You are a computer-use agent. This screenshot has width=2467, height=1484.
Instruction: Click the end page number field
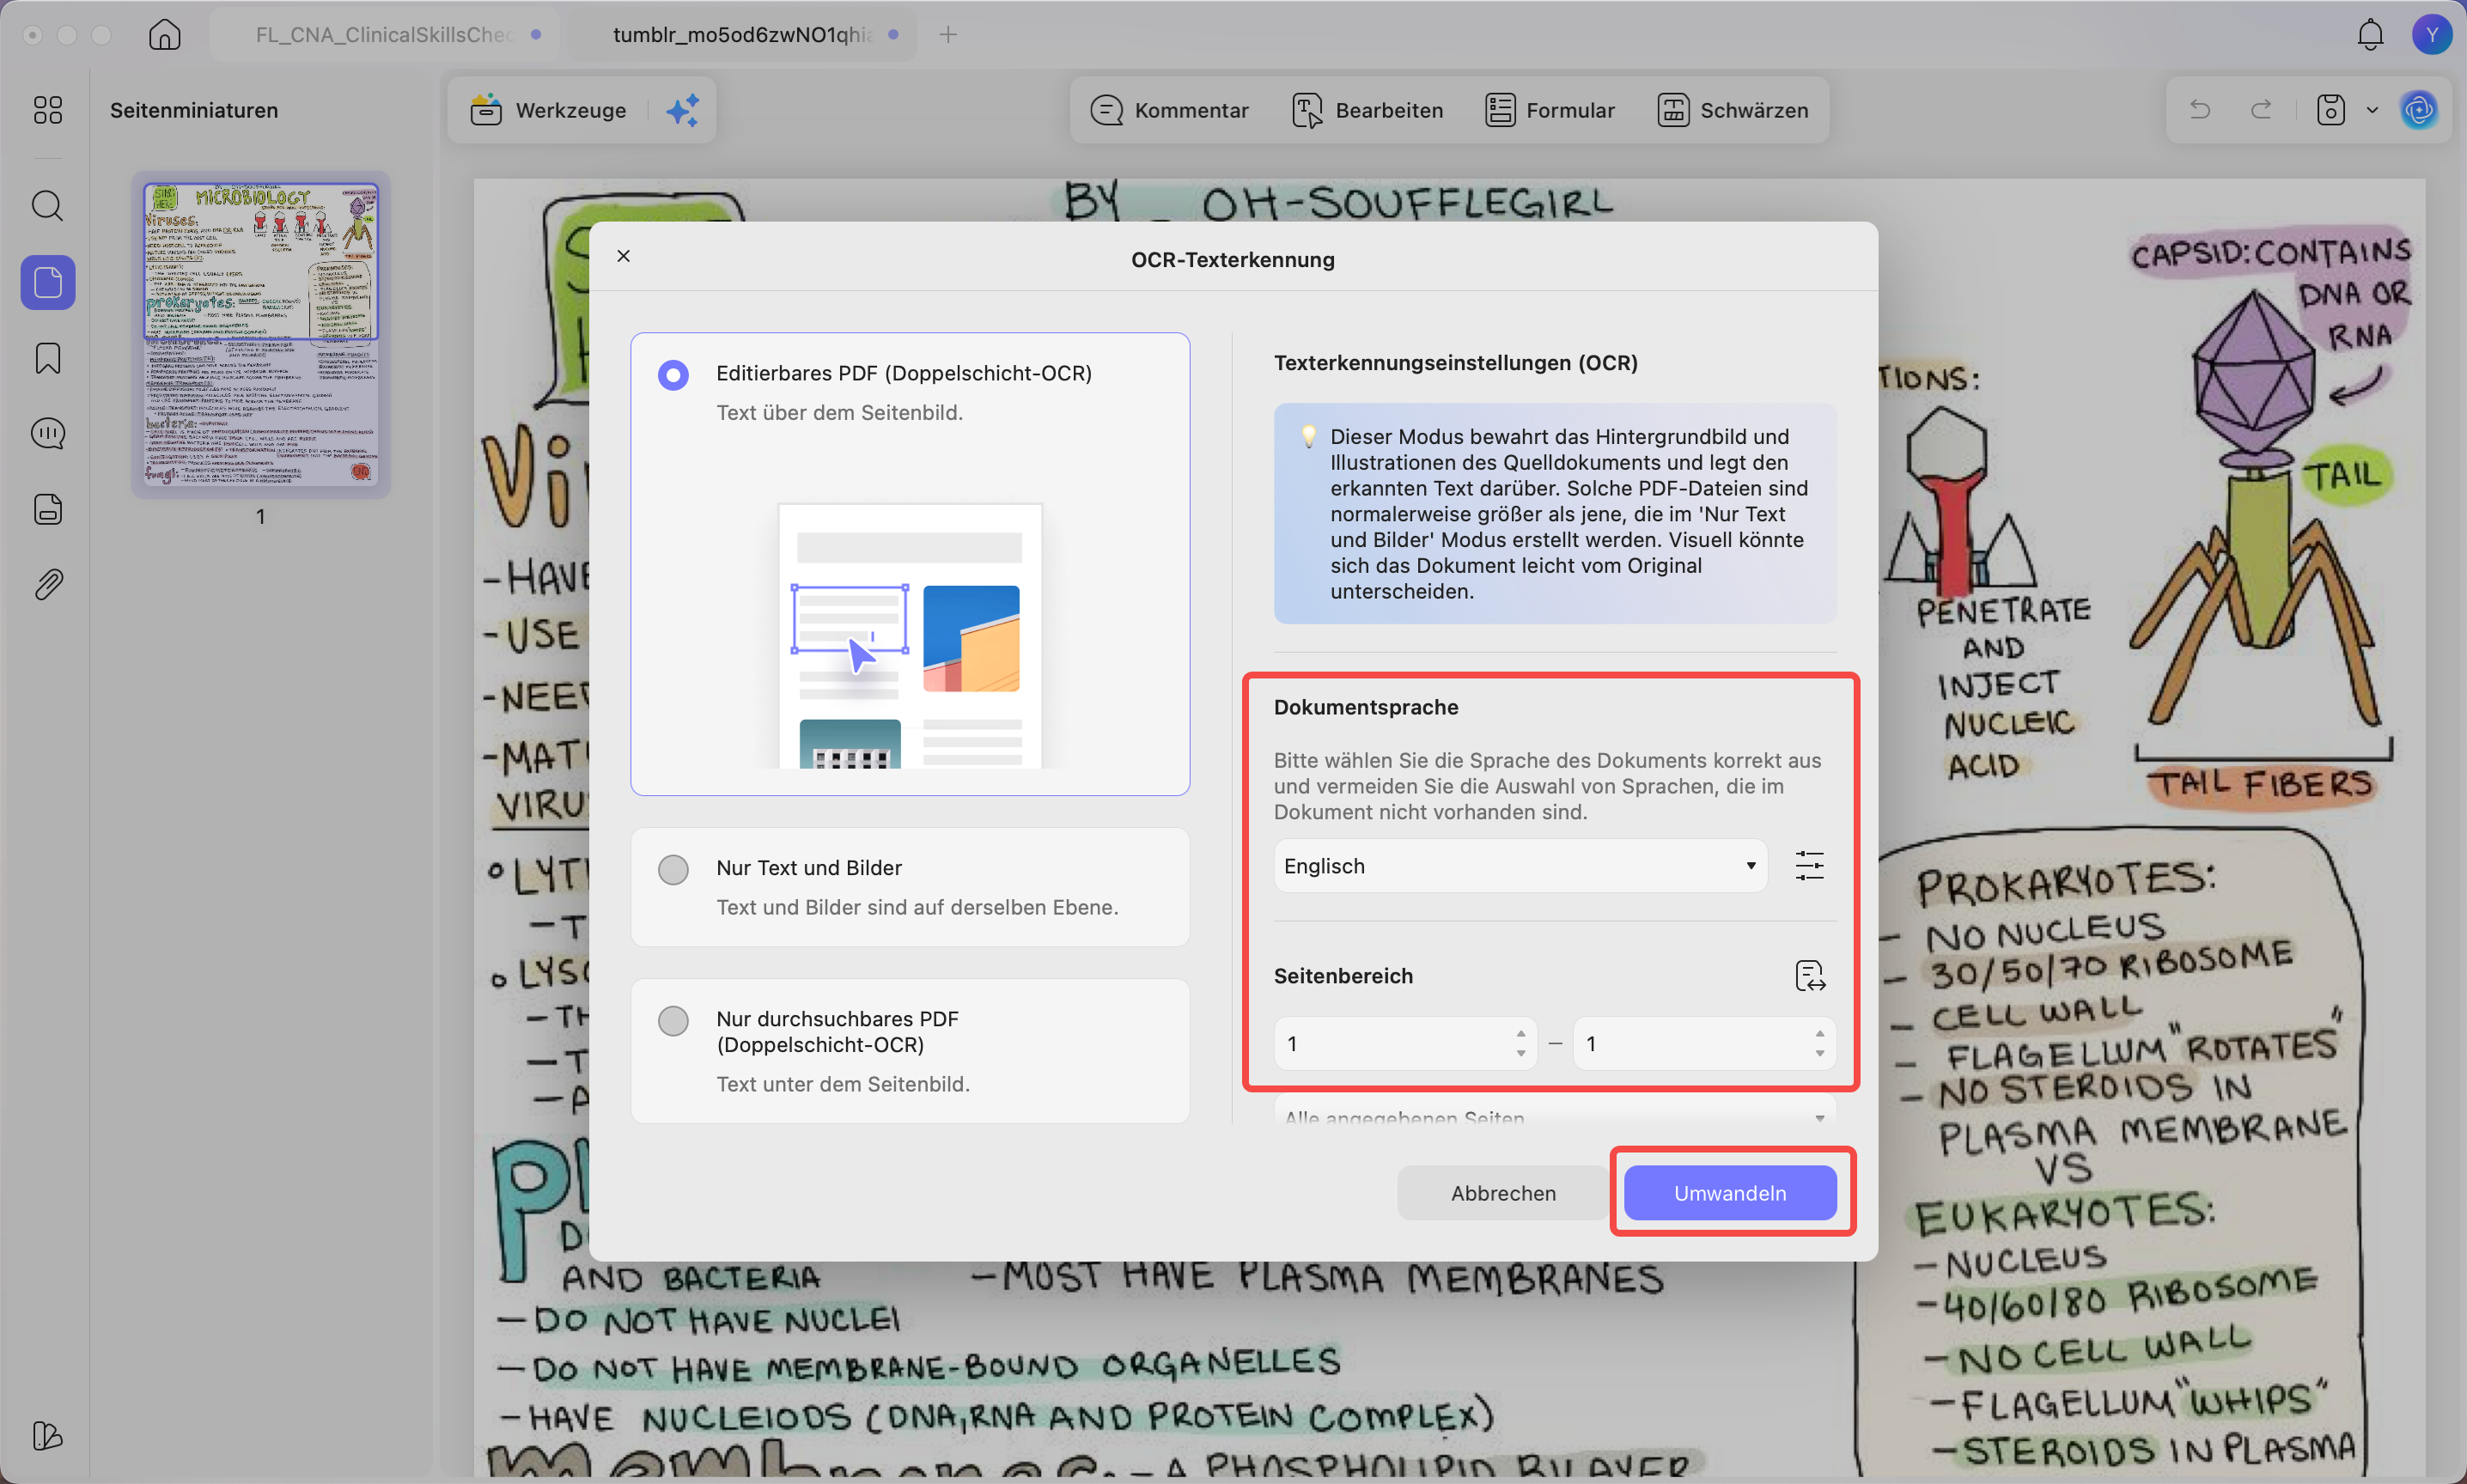click(x=1704, y=1044)
